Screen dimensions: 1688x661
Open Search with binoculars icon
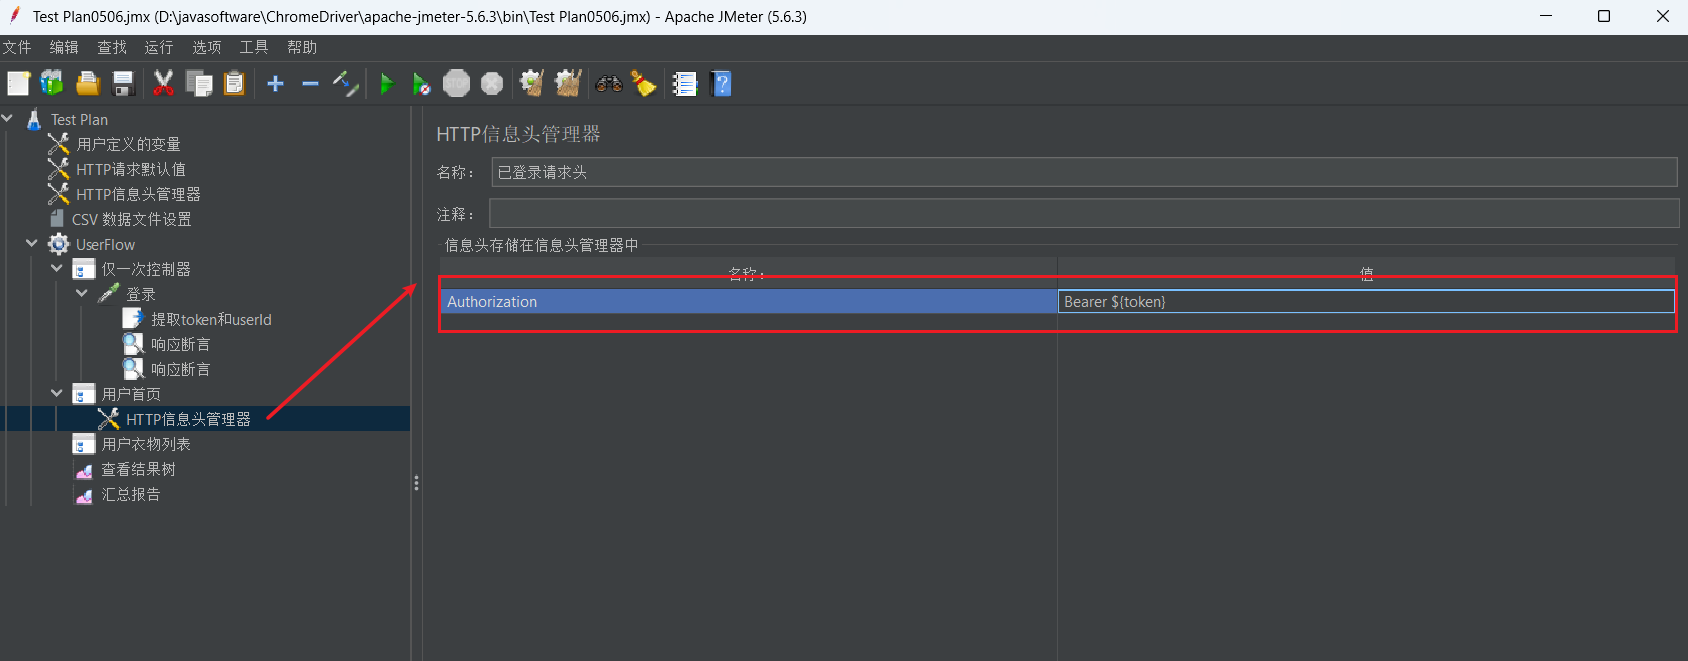[x=609, y=84]
